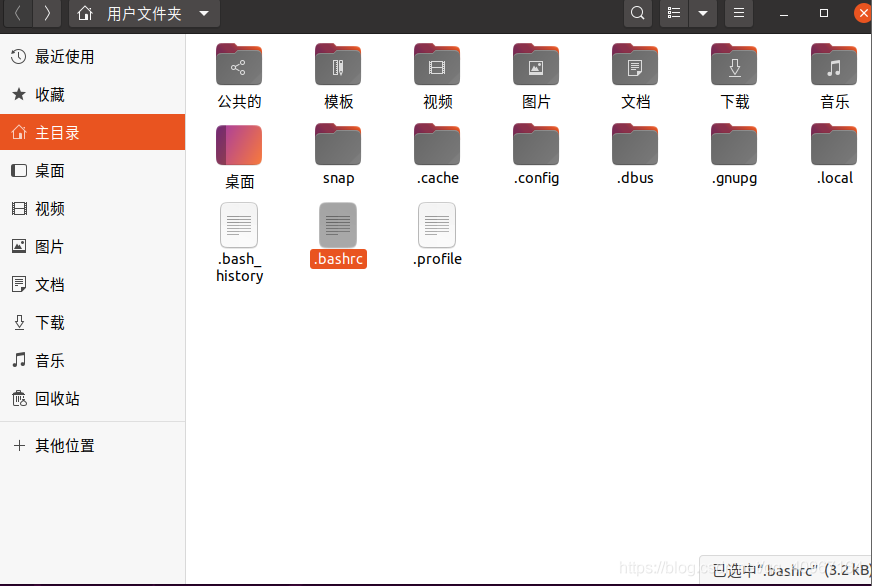
Task: Open the search magnifier button
Action: click(x=638, y=13)
